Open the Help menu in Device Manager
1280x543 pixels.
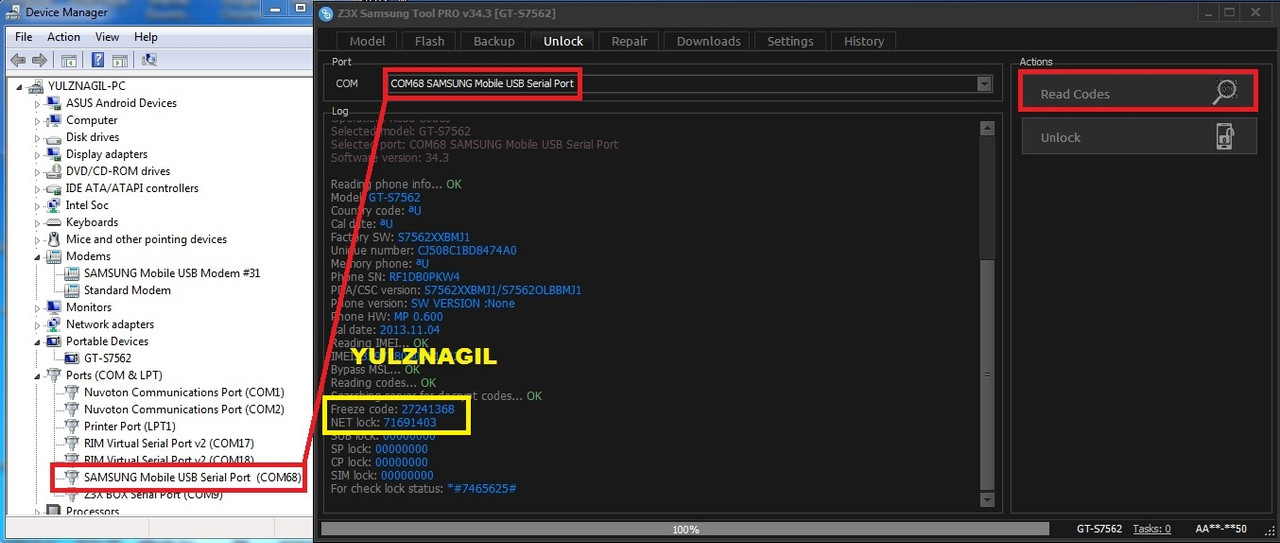[x=146, y=37]
